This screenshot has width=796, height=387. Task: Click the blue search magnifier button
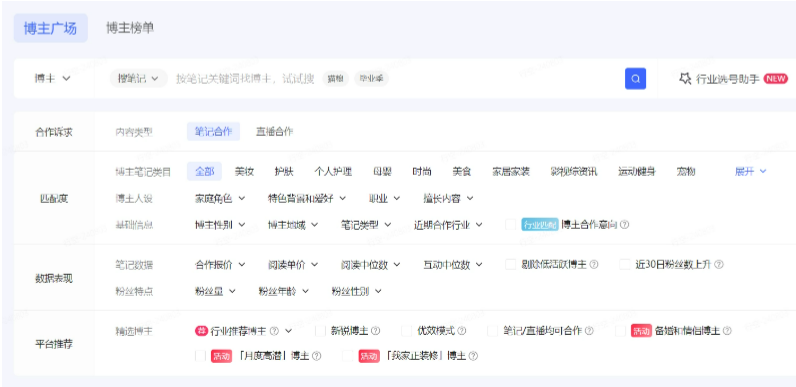(x=635, y=79)
